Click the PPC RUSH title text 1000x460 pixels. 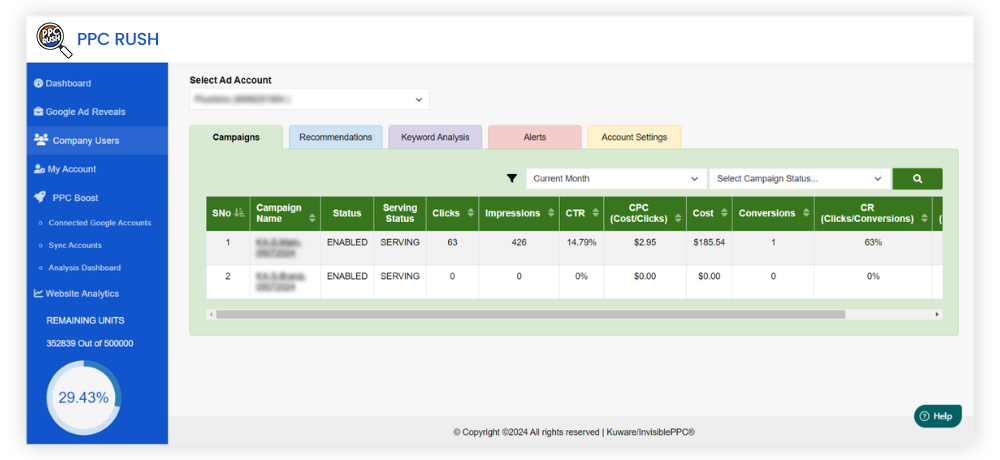[x=118, y=40]
